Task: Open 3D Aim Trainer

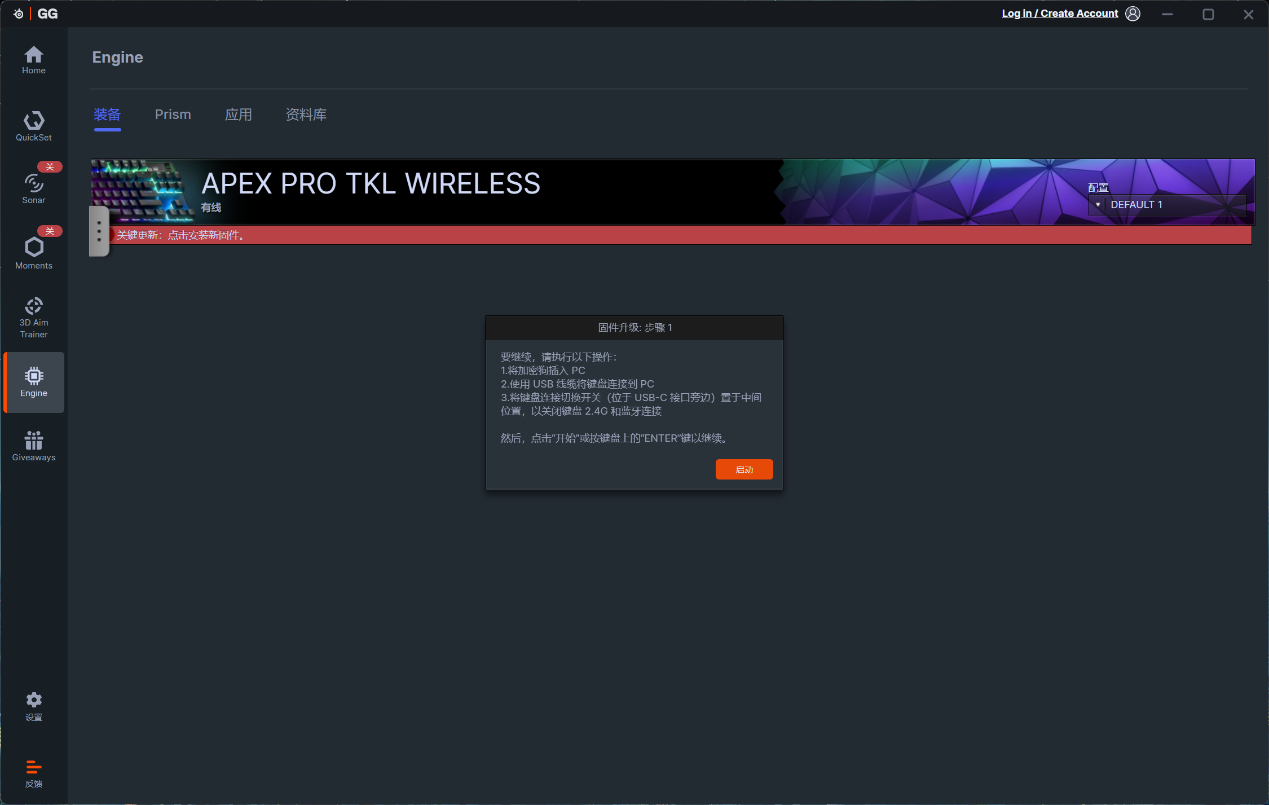Action: point(34,317)
